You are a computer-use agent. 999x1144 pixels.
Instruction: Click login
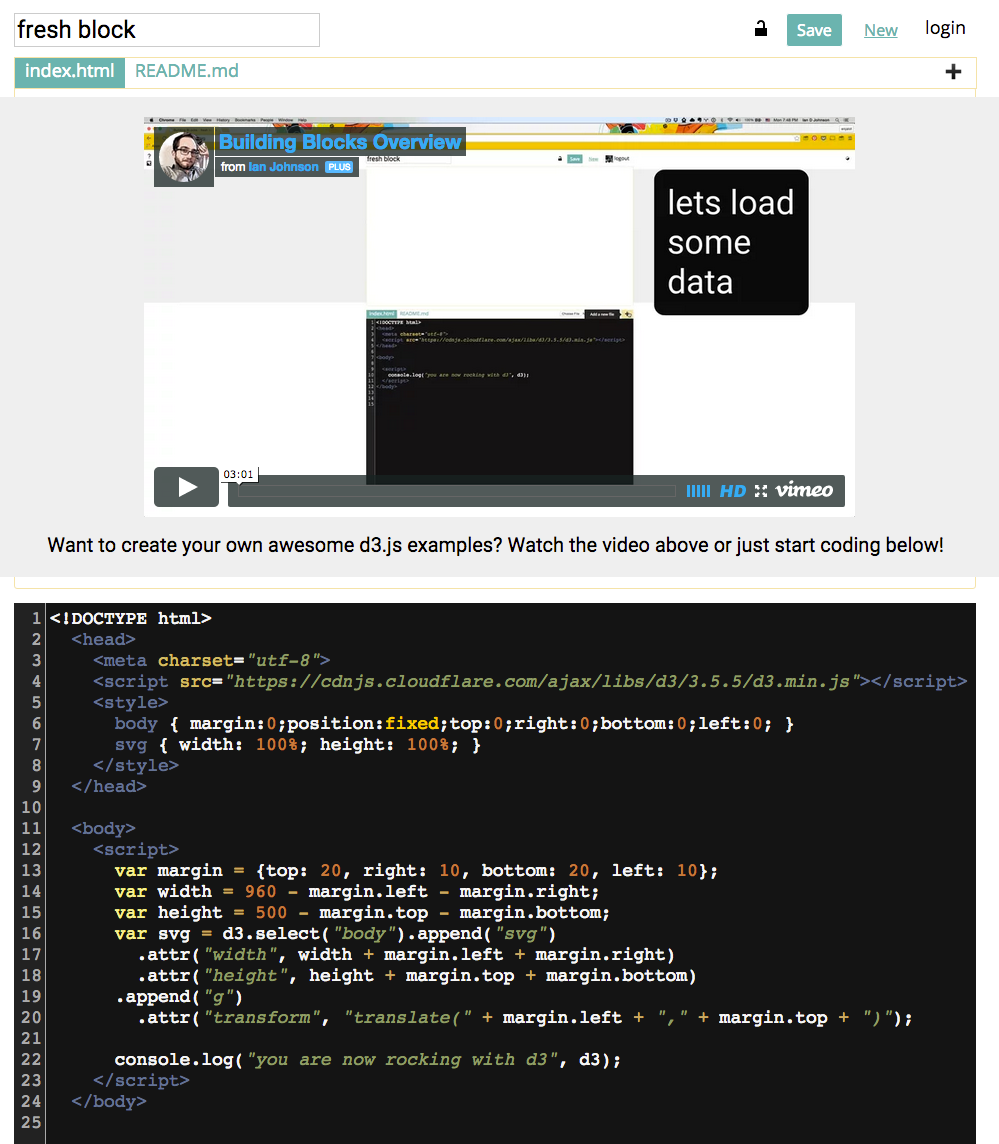tap(945, 28)
